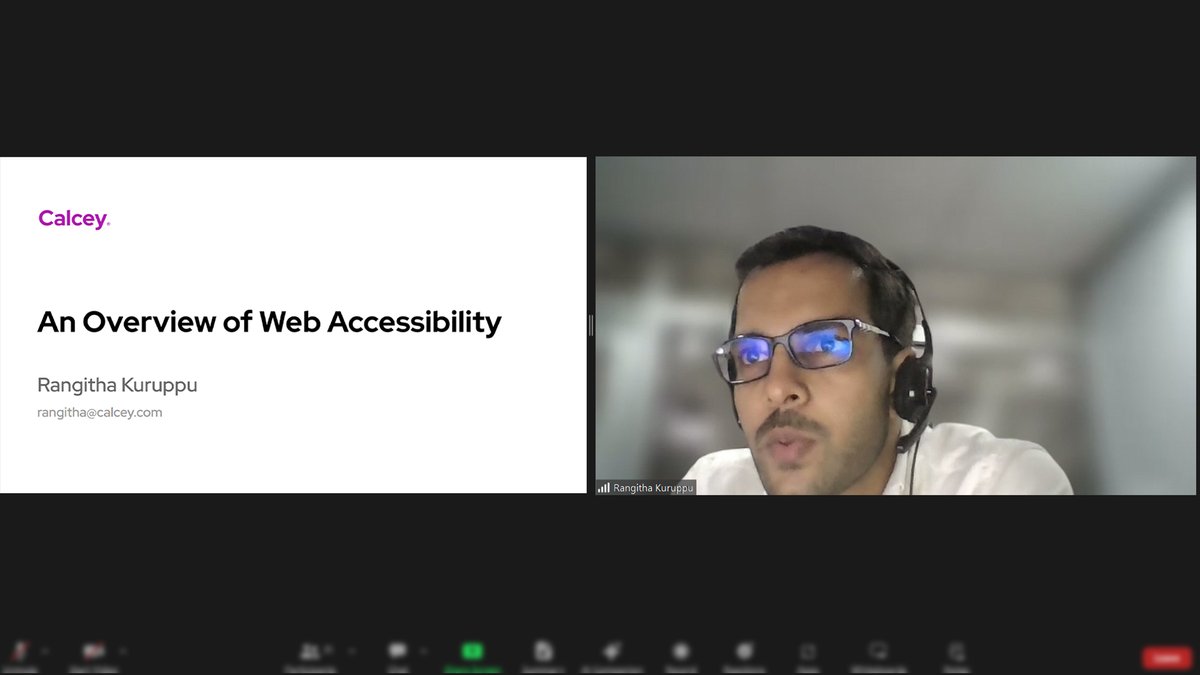Click the red Leave meeting button

(x=1167, y=657)
